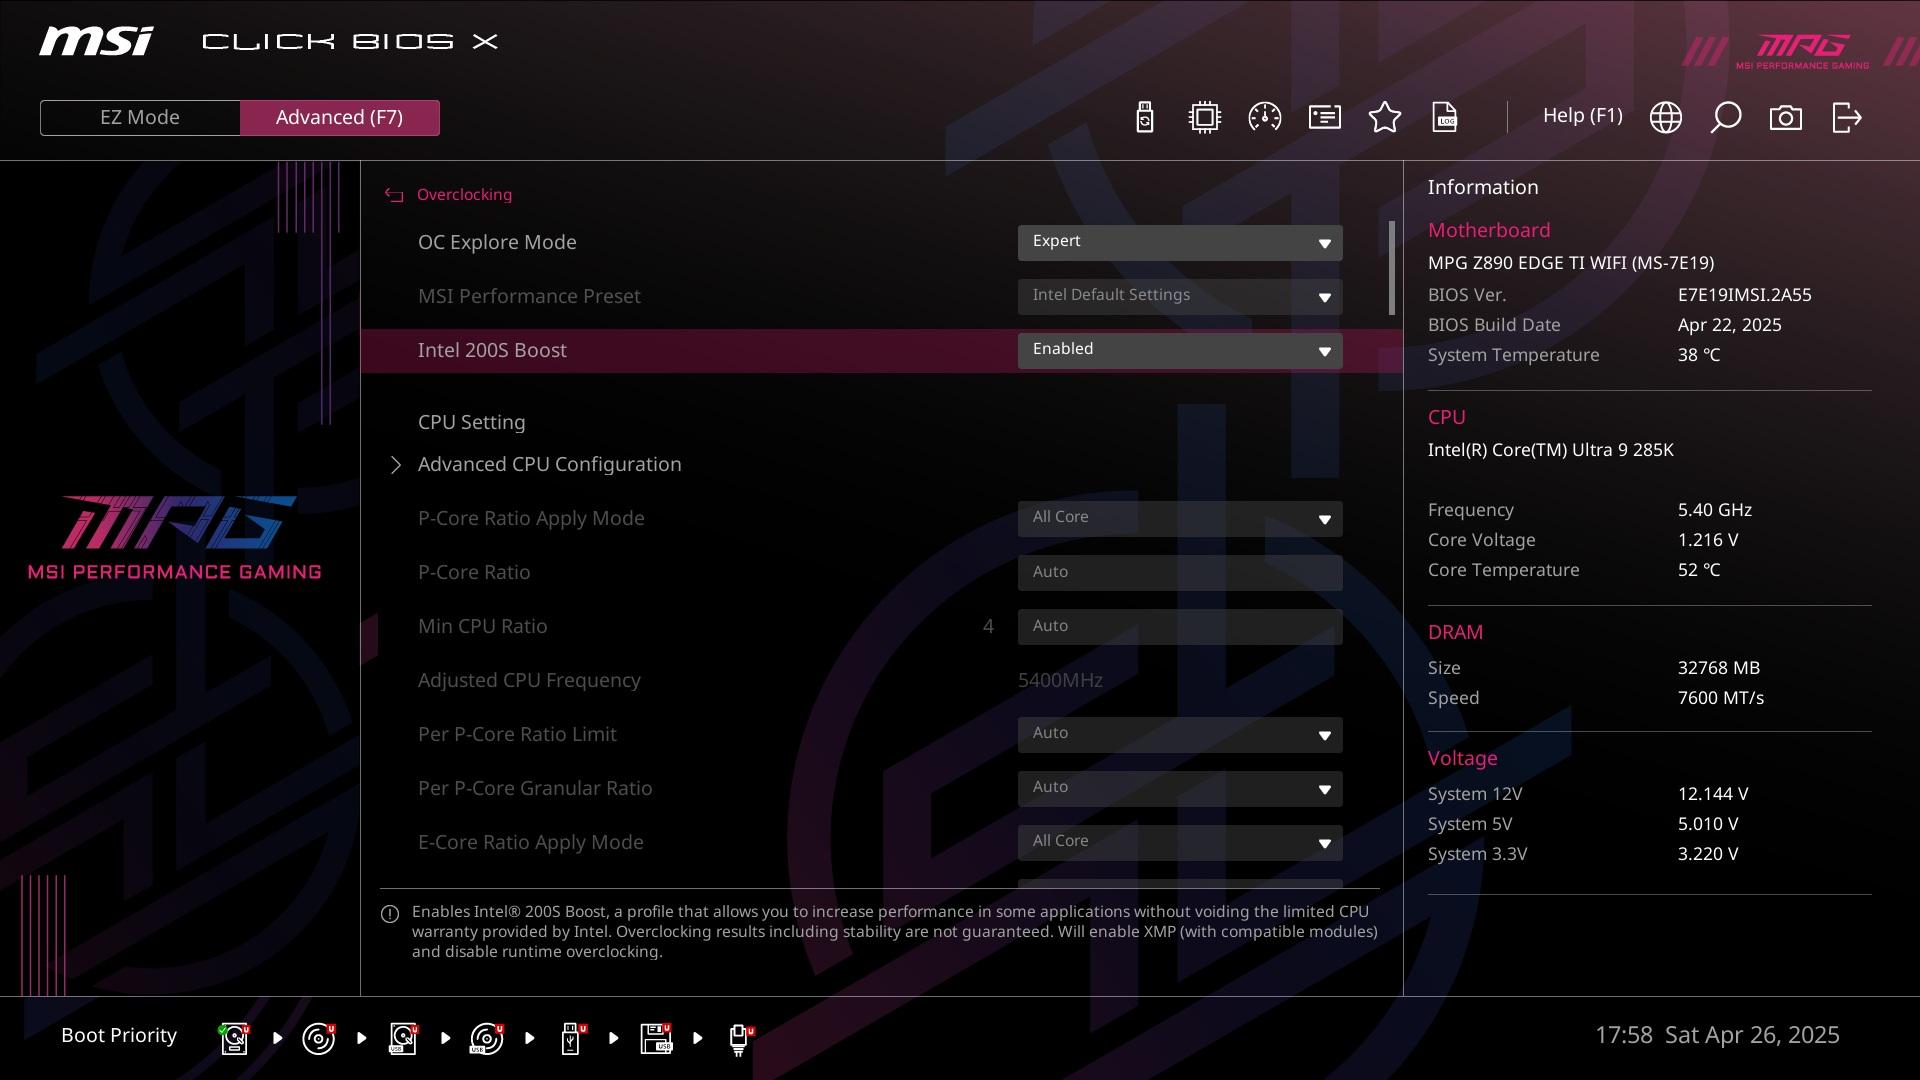Click the number 4 beside Min CPU Ratio
The image size is (1920, 1080).
point(988,627)
